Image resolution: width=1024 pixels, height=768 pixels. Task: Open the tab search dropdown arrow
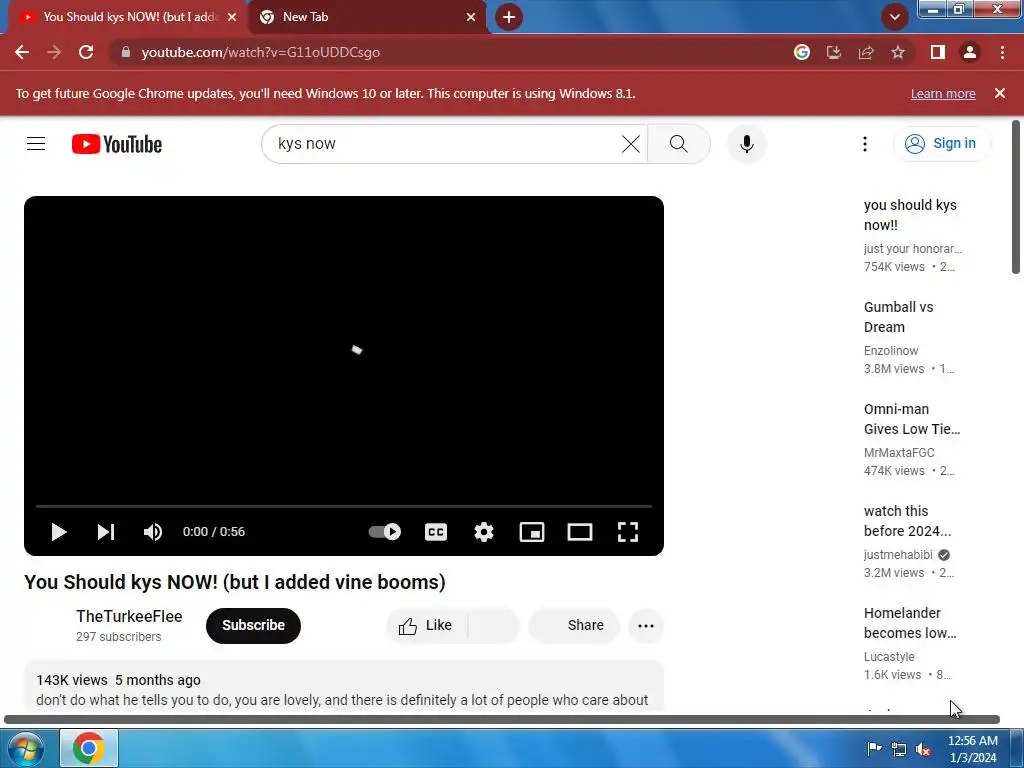[895, 17]
